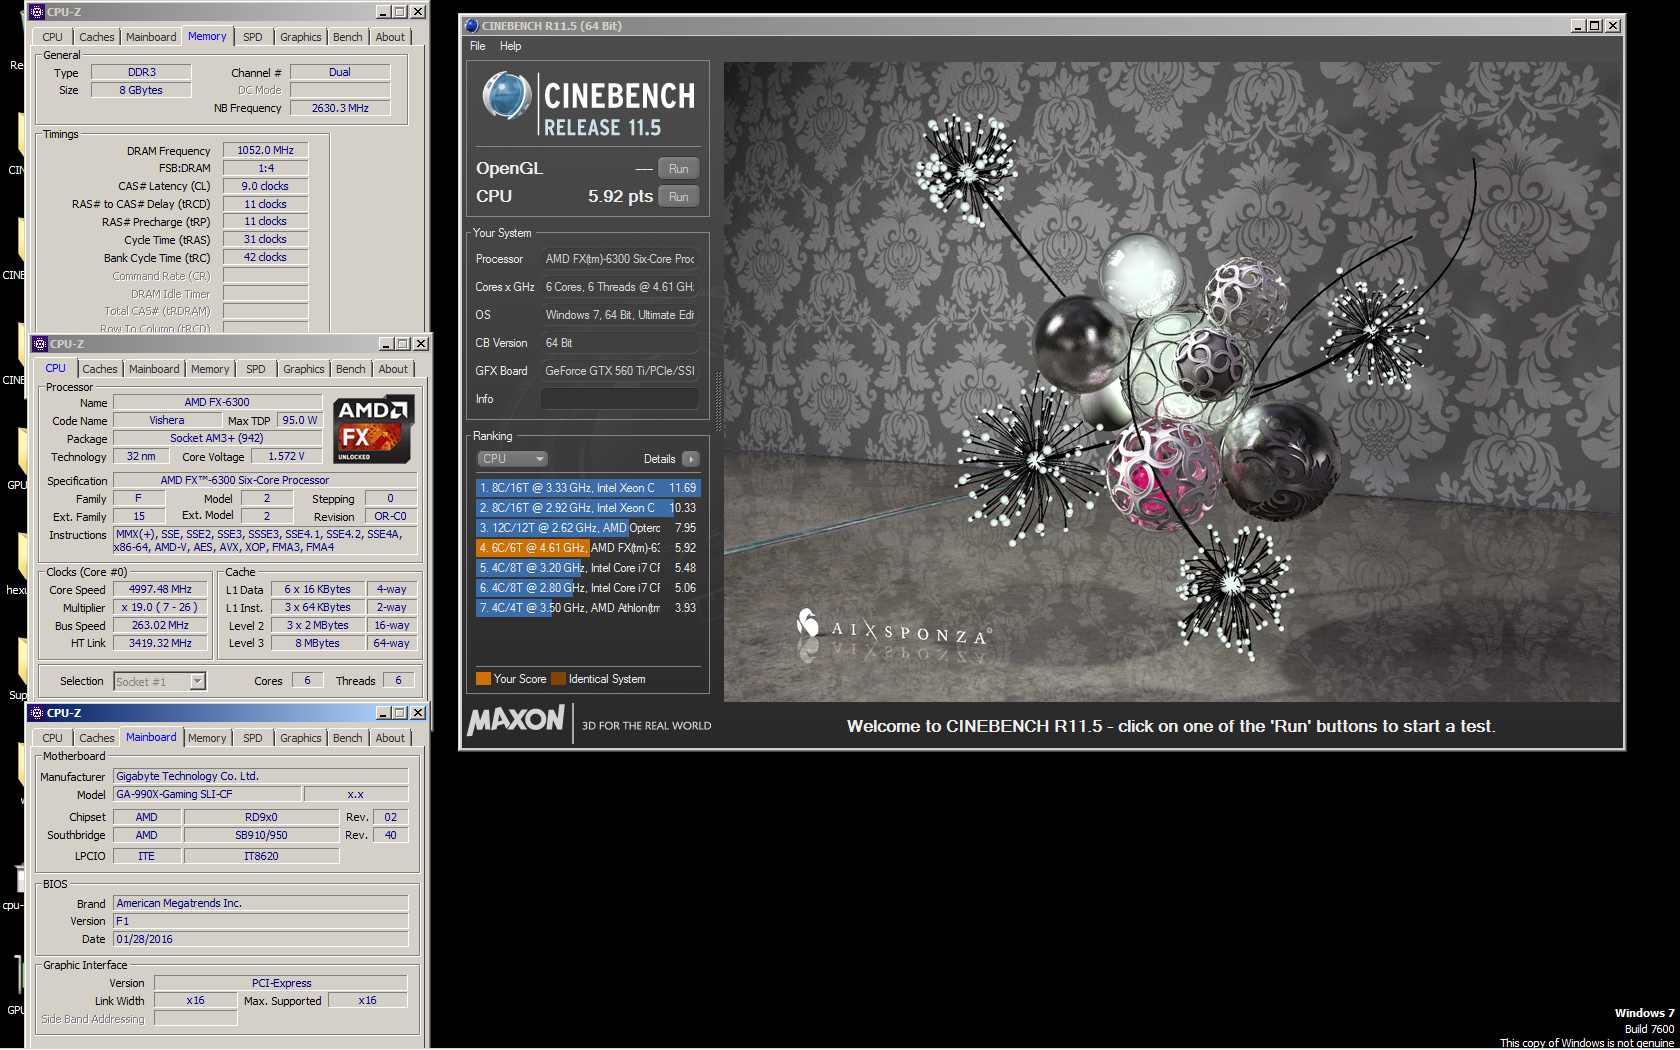Switch to Caches tab in top CPU-Z window
Viewport: 1680px width, 1050px height.
97,37
